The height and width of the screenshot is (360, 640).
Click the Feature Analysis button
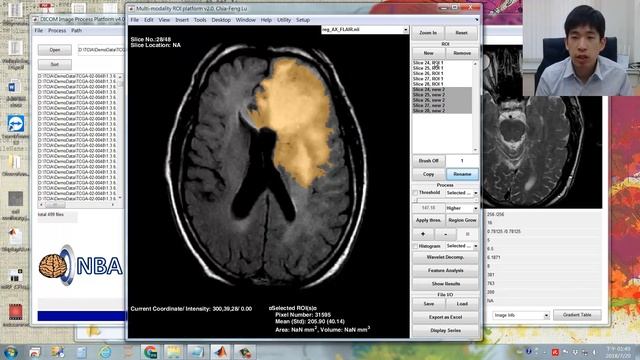[x=445, y=271]
